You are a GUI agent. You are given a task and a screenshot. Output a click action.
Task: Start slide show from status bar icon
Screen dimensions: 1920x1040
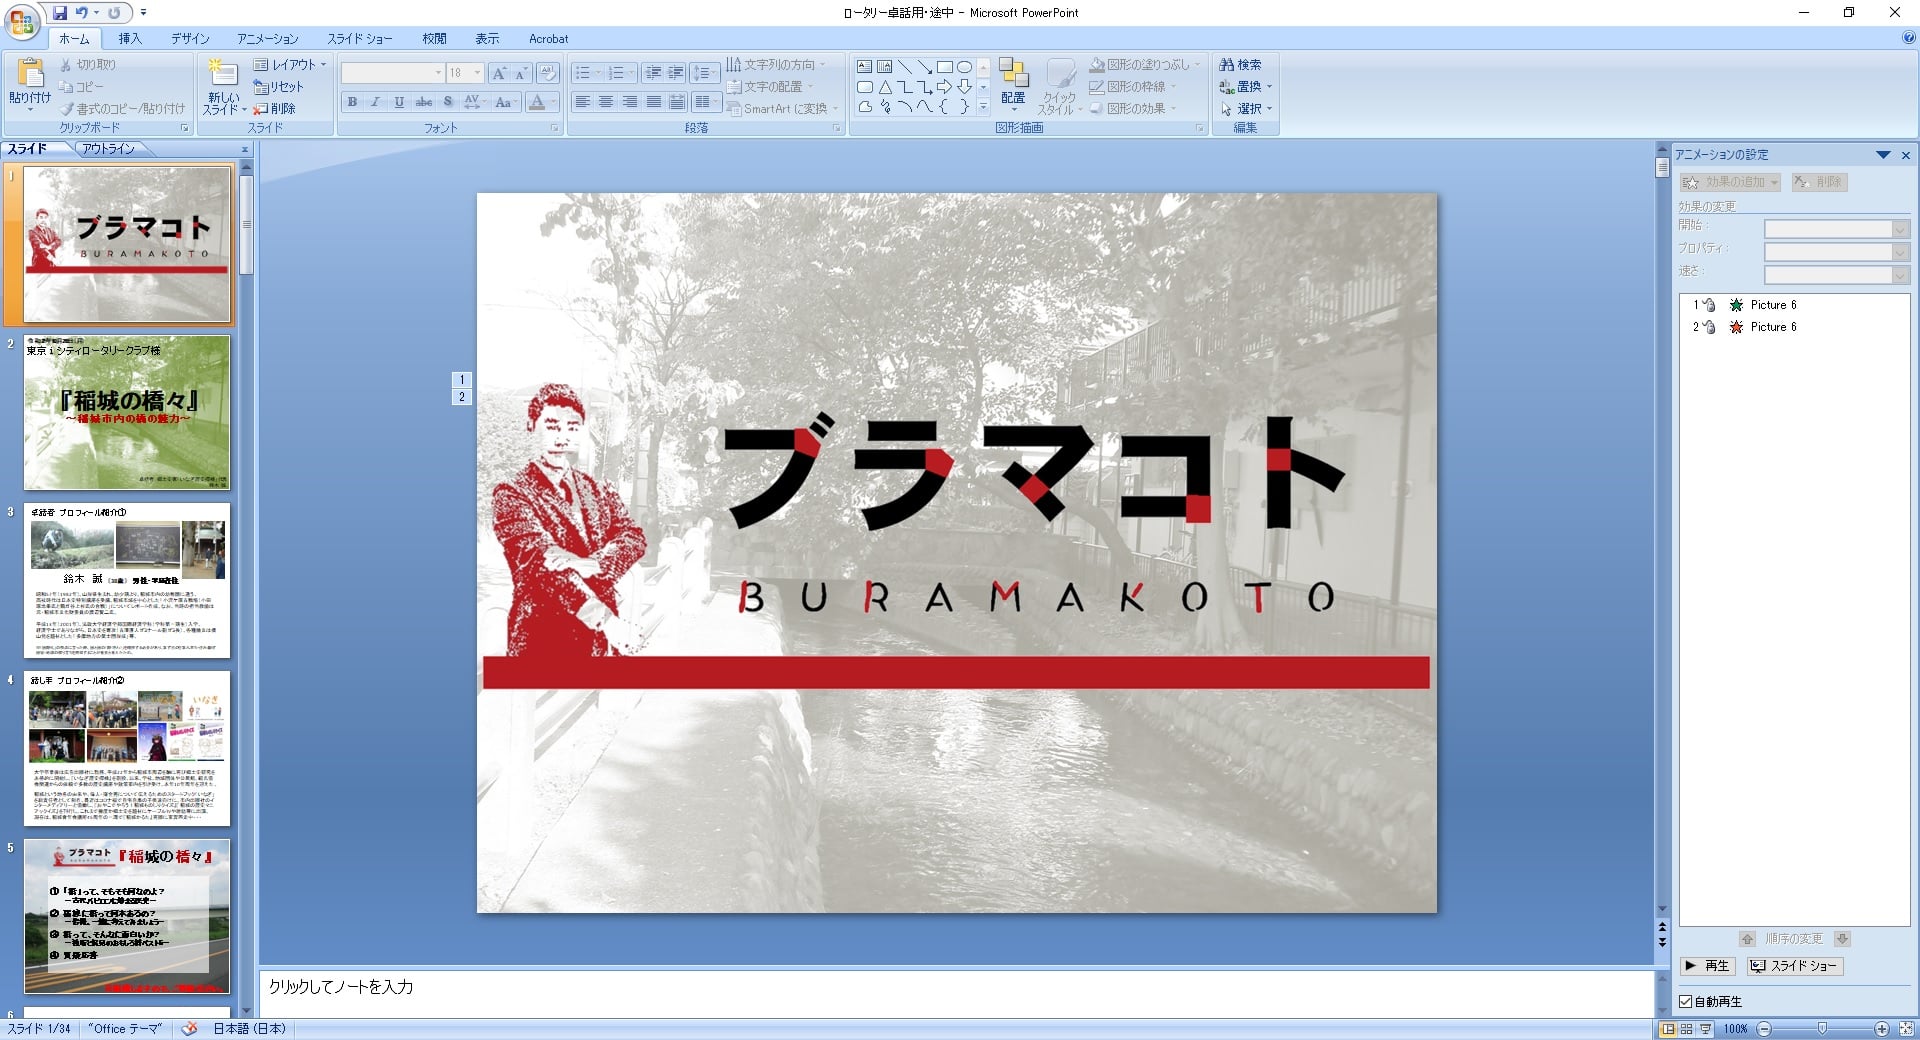click(1705, 1029)
